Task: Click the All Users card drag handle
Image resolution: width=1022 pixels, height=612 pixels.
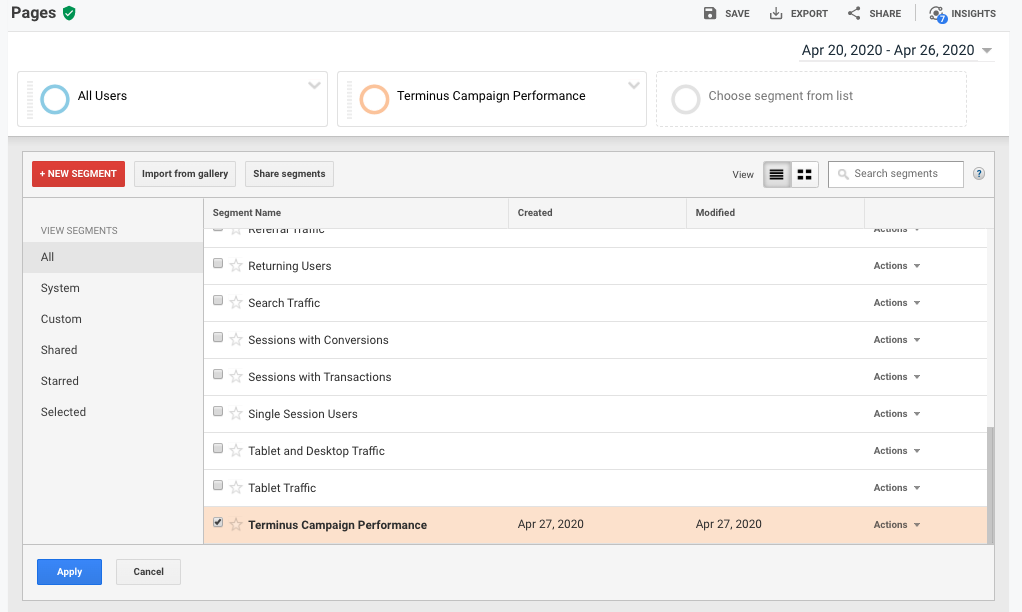Action: (x=29, y=99)
